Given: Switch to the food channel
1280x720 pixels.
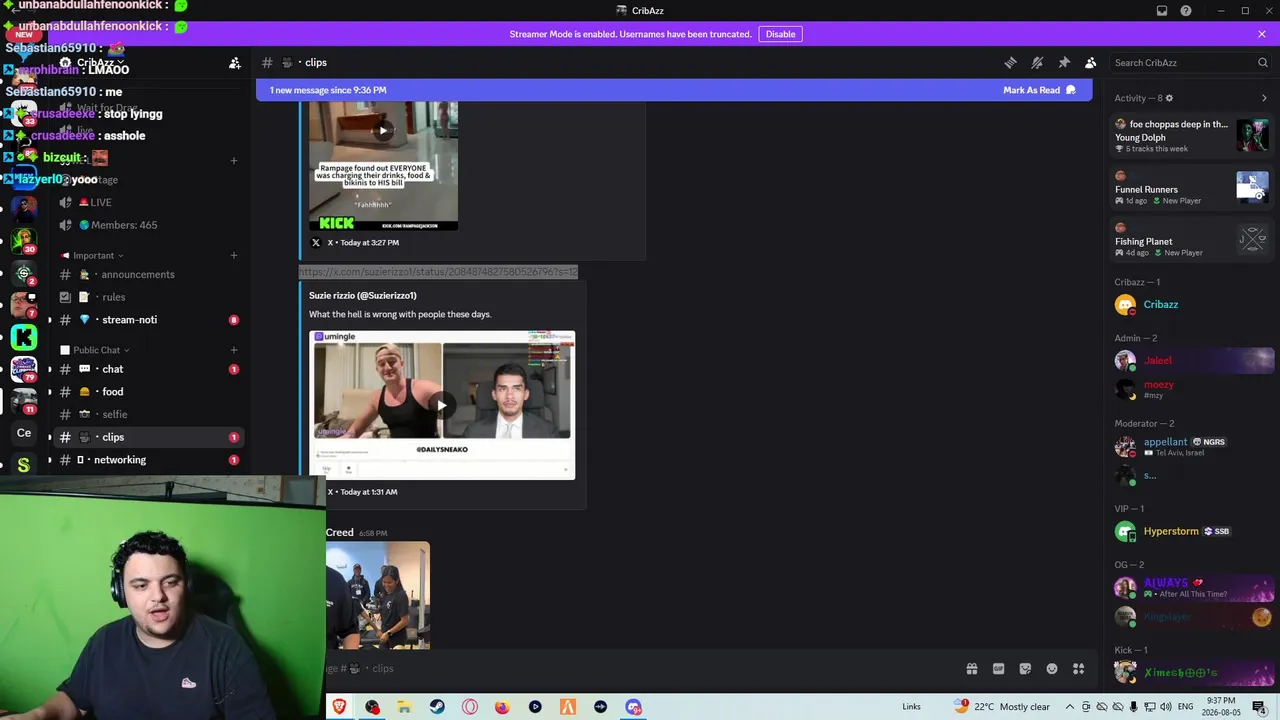Looking at the screenshot, I should tap(148, 392).
